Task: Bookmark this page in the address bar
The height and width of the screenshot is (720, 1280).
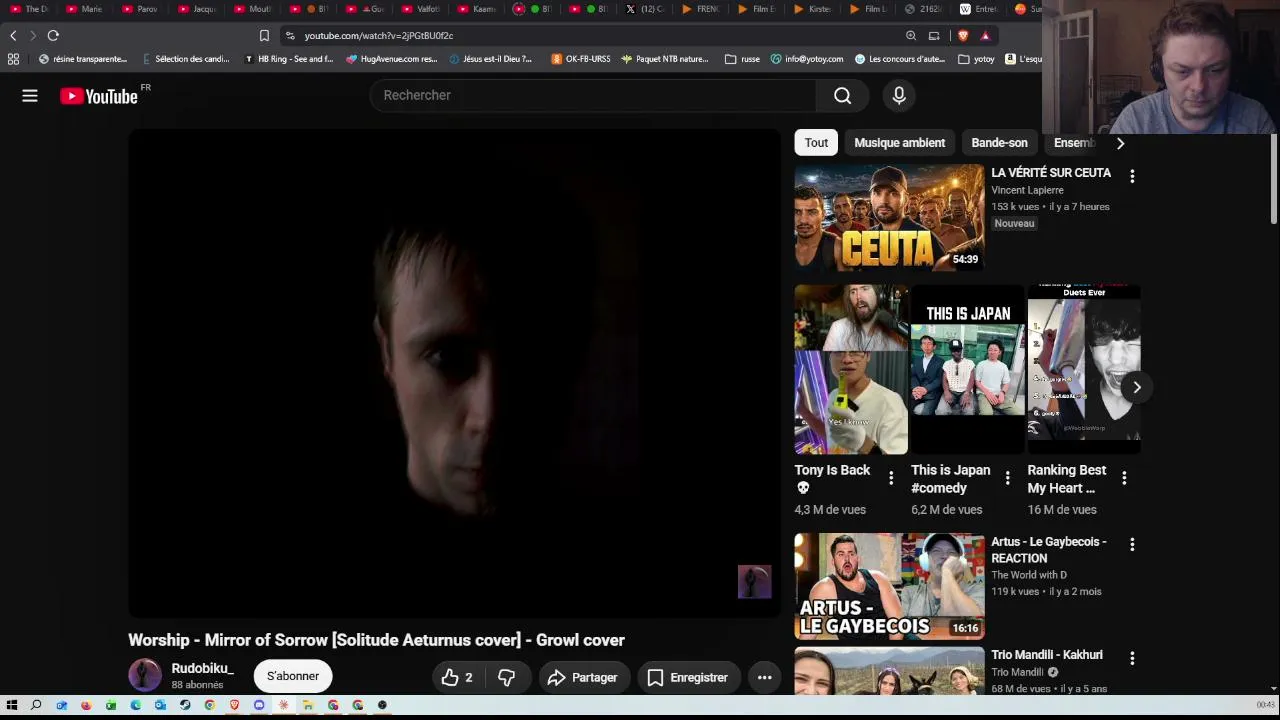Action: coord(264,36)
